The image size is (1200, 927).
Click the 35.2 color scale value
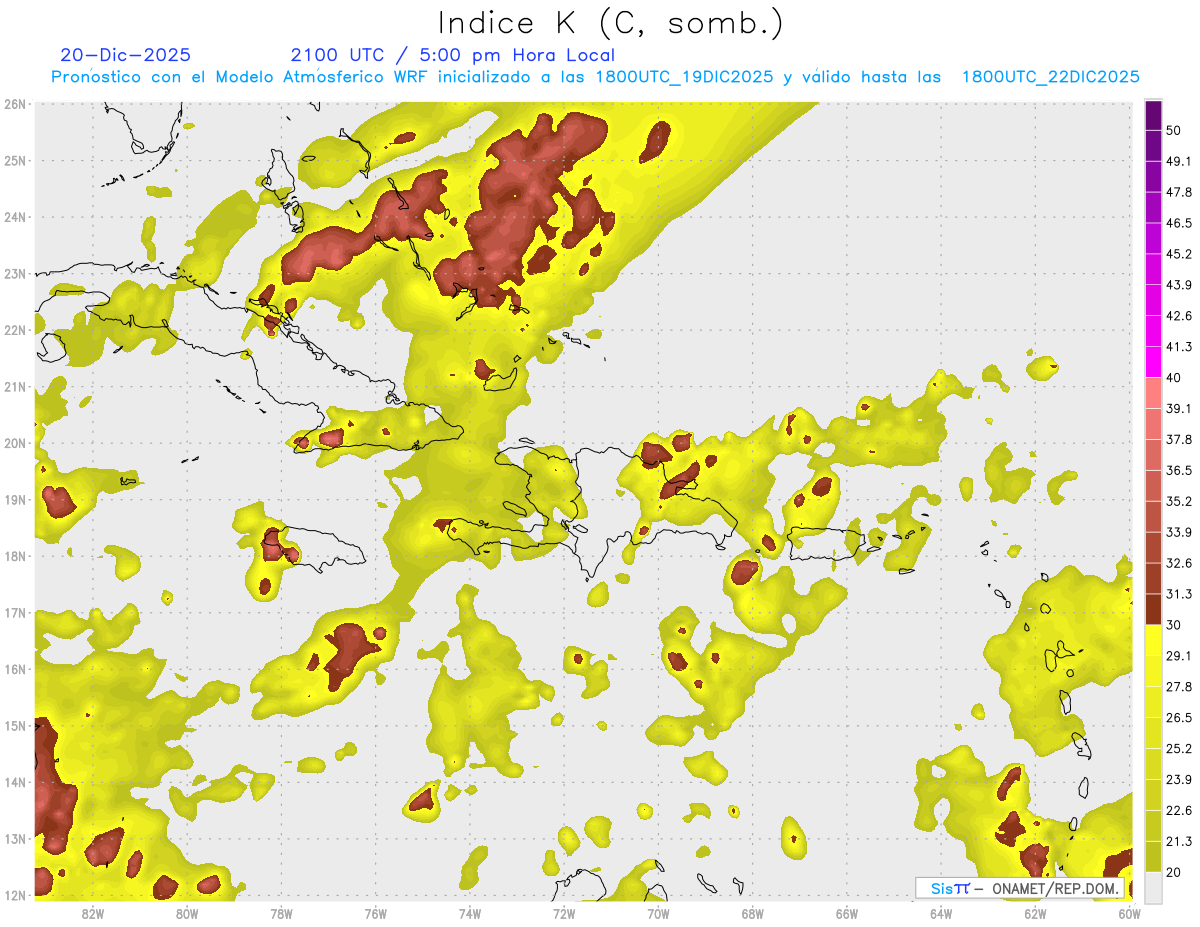(x=1179, y=501)
